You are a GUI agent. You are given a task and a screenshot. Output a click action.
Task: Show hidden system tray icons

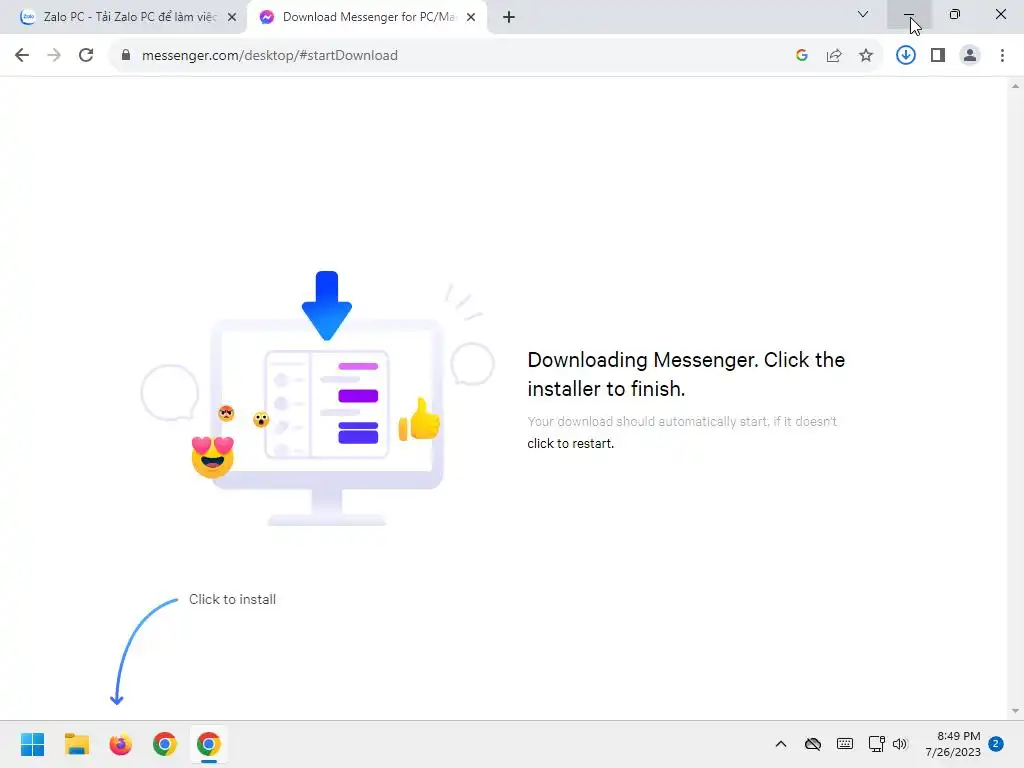click(780, 744)
